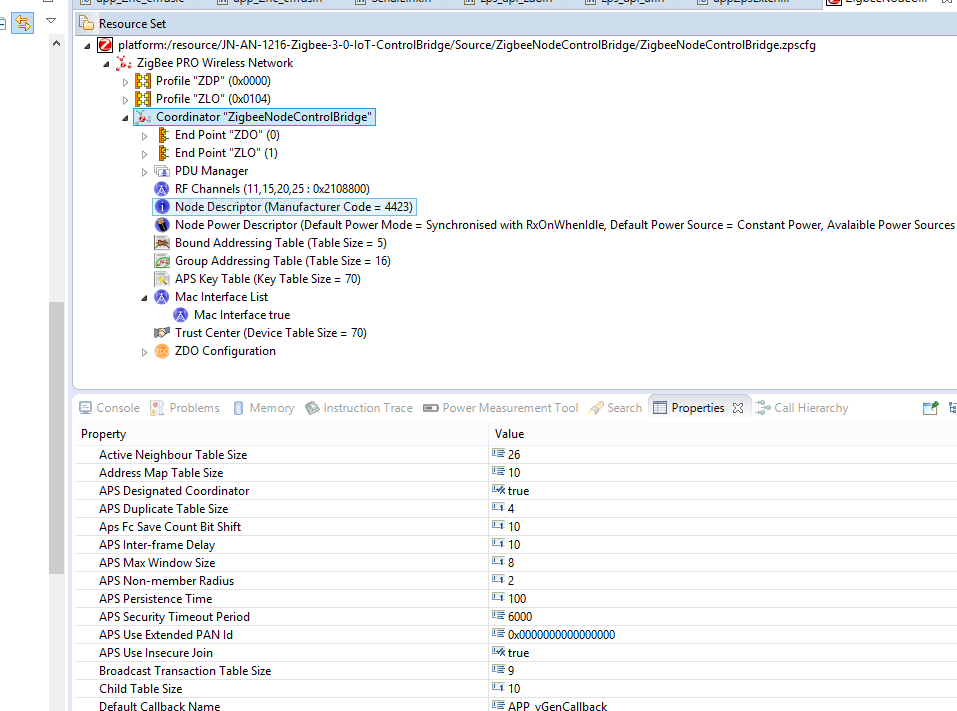
Task: Click the Resource Set folder icon
Action: pyautogui.click(x=86, y=24)
